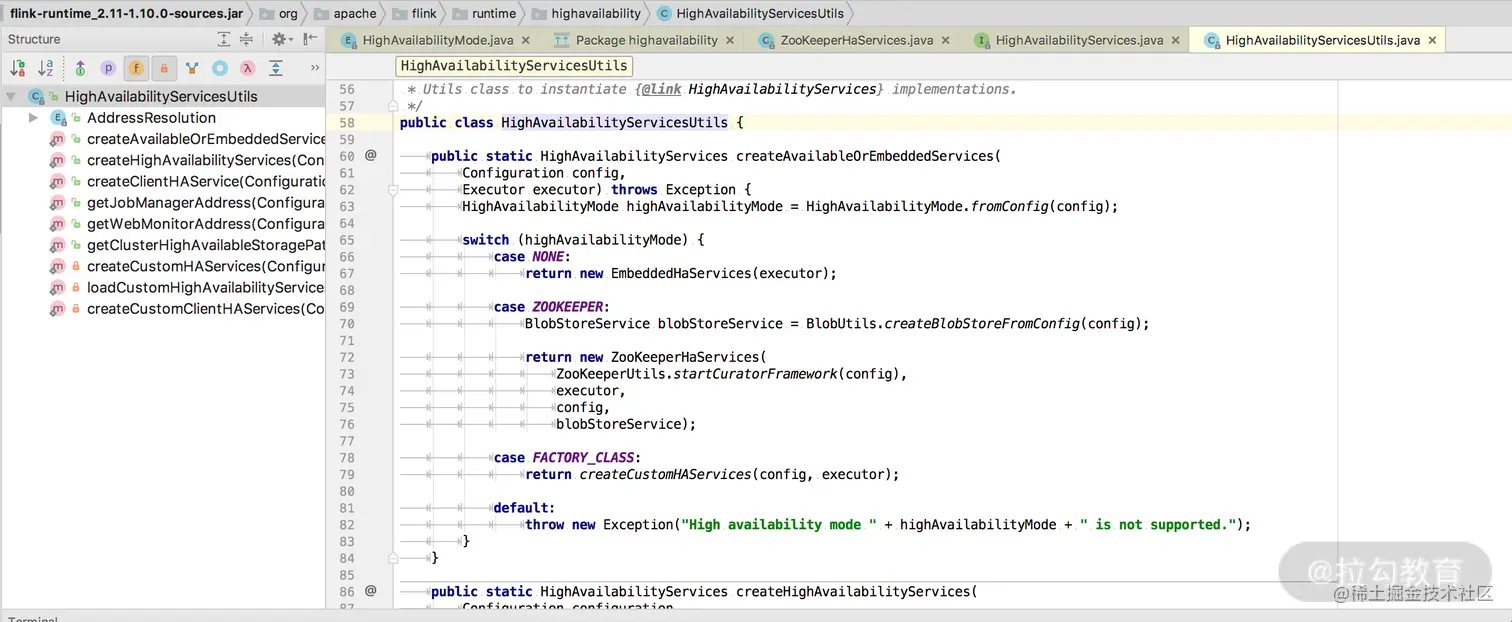This screenshot has height=622, width=1512.
Task: Switch to ZooKeeperHaServices.java tab
Action: pyautogui.click(x=857, y=40)
